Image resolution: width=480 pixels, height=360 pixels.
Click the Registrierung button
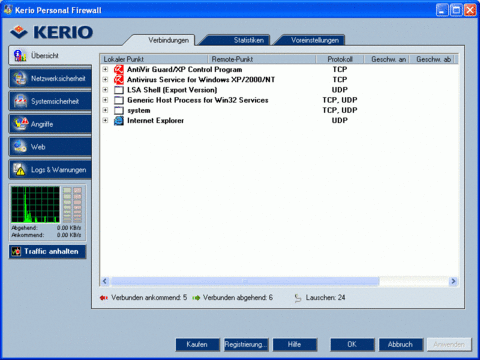point(246,345)
